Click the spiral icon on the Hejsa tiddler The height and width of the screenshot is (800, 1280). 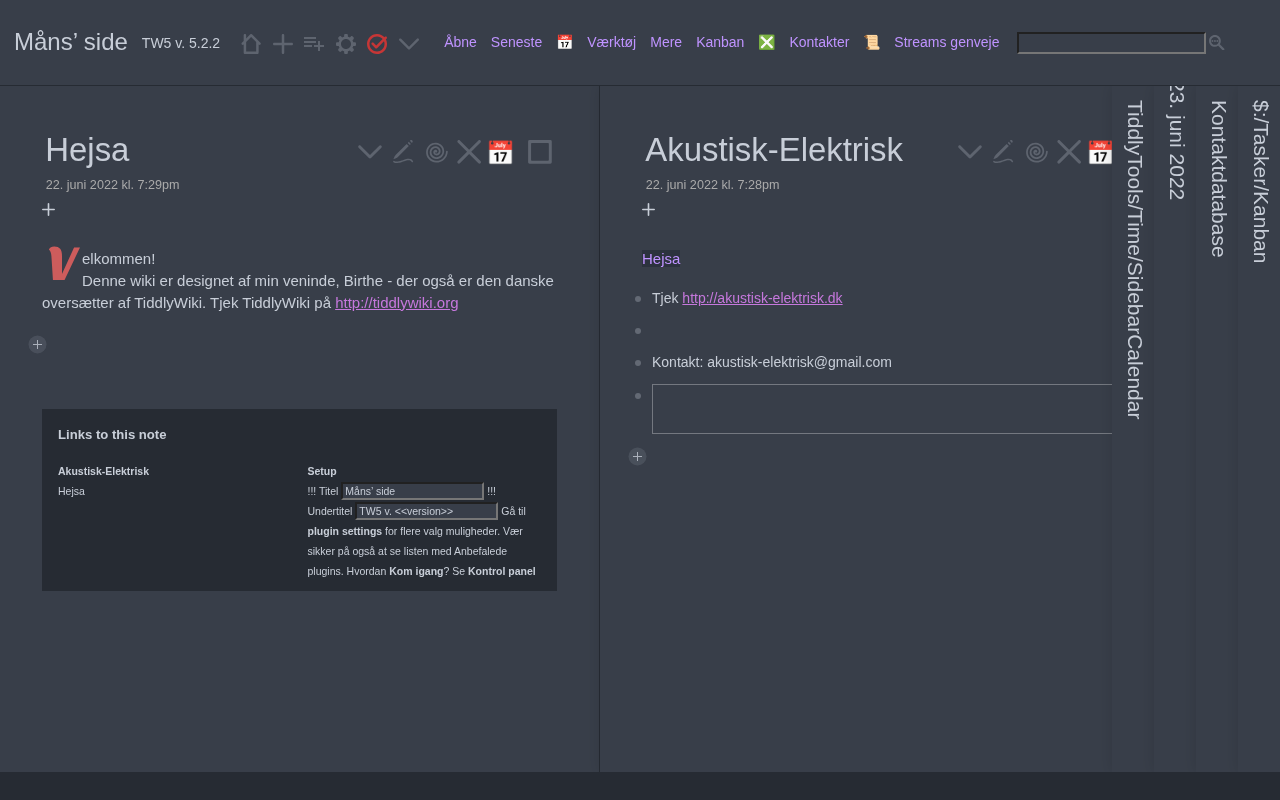pyautogui.click(x=436, y=152)
